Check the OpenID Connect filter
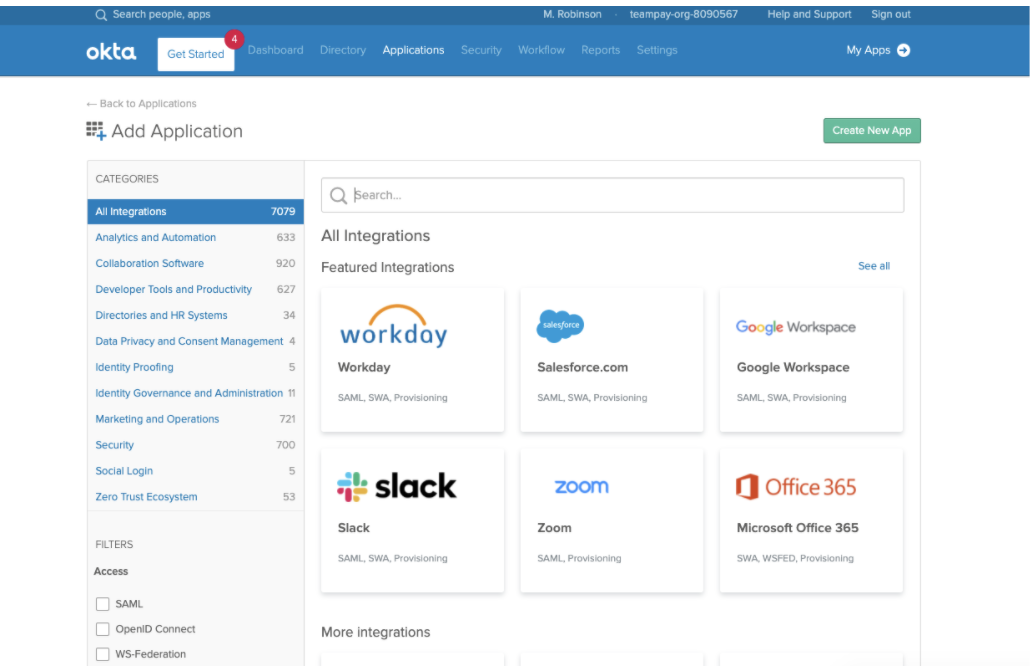Viewport: 1032px width, 672px height. tap(103, 629)
